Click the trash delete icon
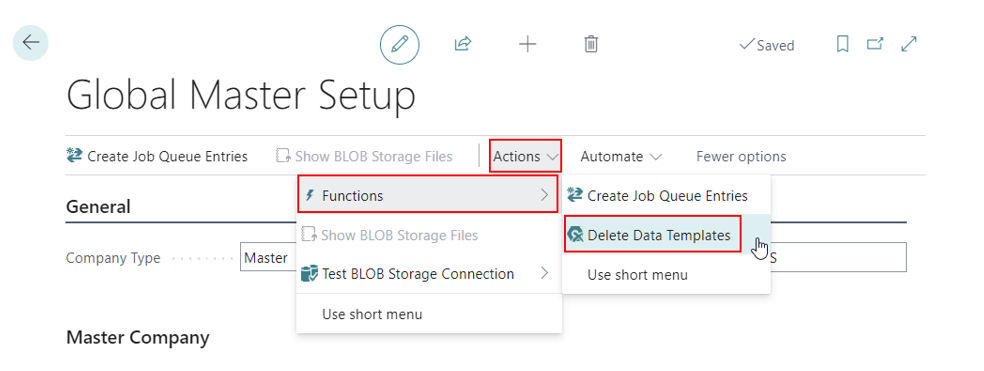The width and height of the screenshot is (984, 371). [591, 44]
